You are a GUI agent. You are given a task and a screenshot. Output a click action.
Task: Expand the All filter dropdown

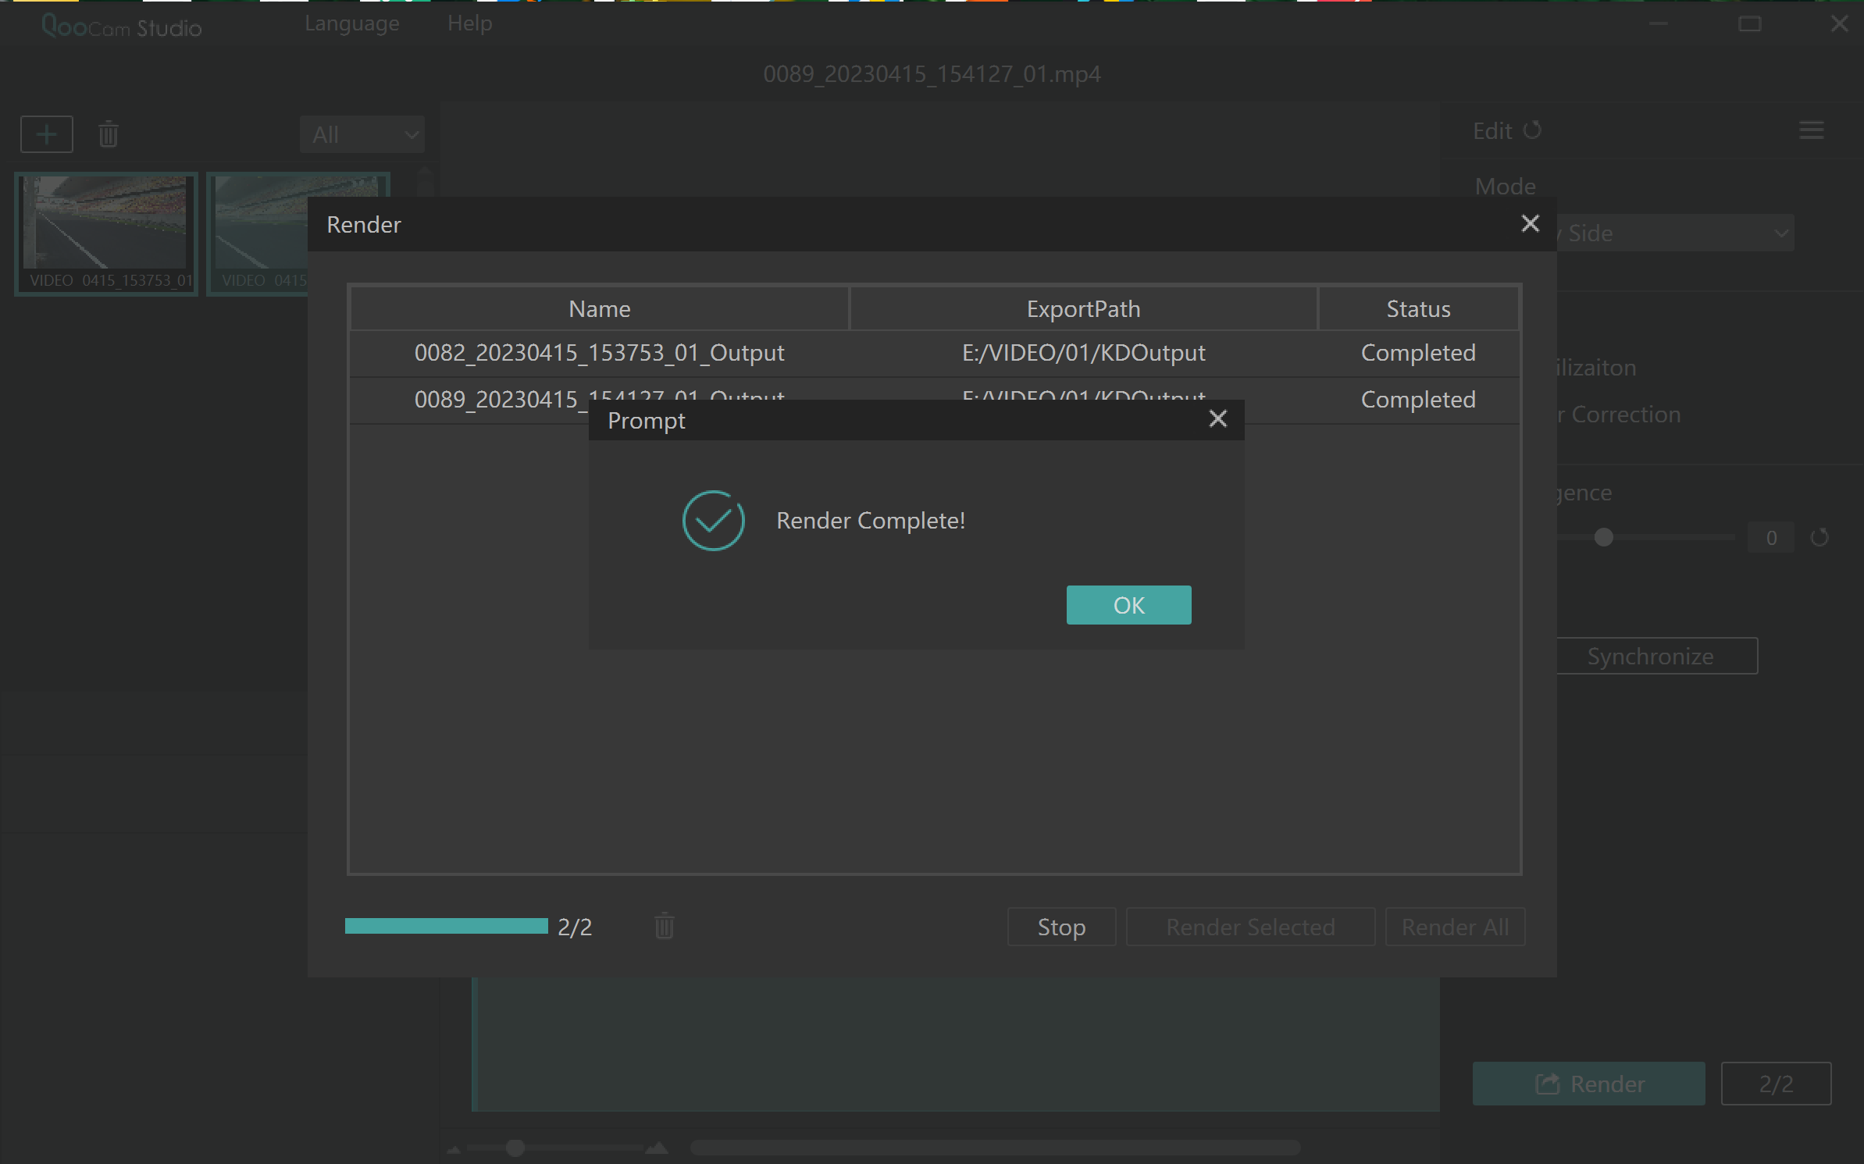pos(362,134)
